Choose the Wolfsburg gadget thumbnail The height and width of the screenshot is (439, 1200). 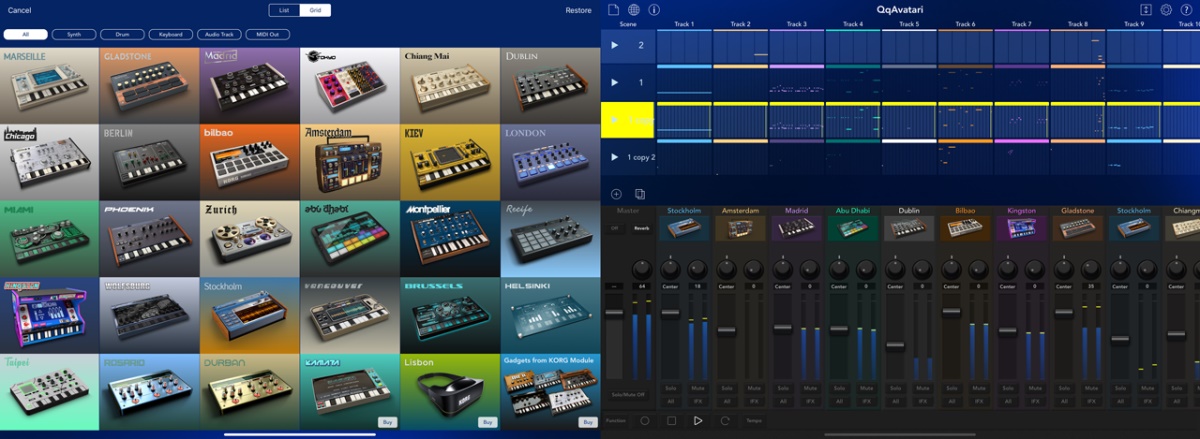[150, 316]
